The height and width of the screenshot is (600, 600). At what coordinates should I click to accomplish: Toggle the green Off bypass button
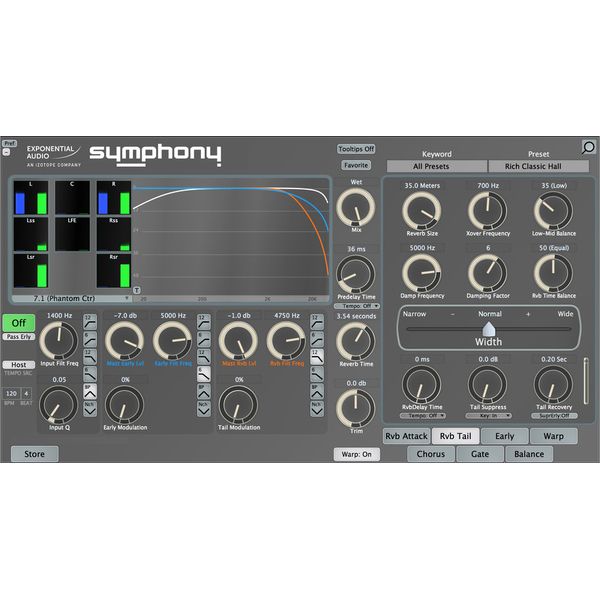point(18,323)
